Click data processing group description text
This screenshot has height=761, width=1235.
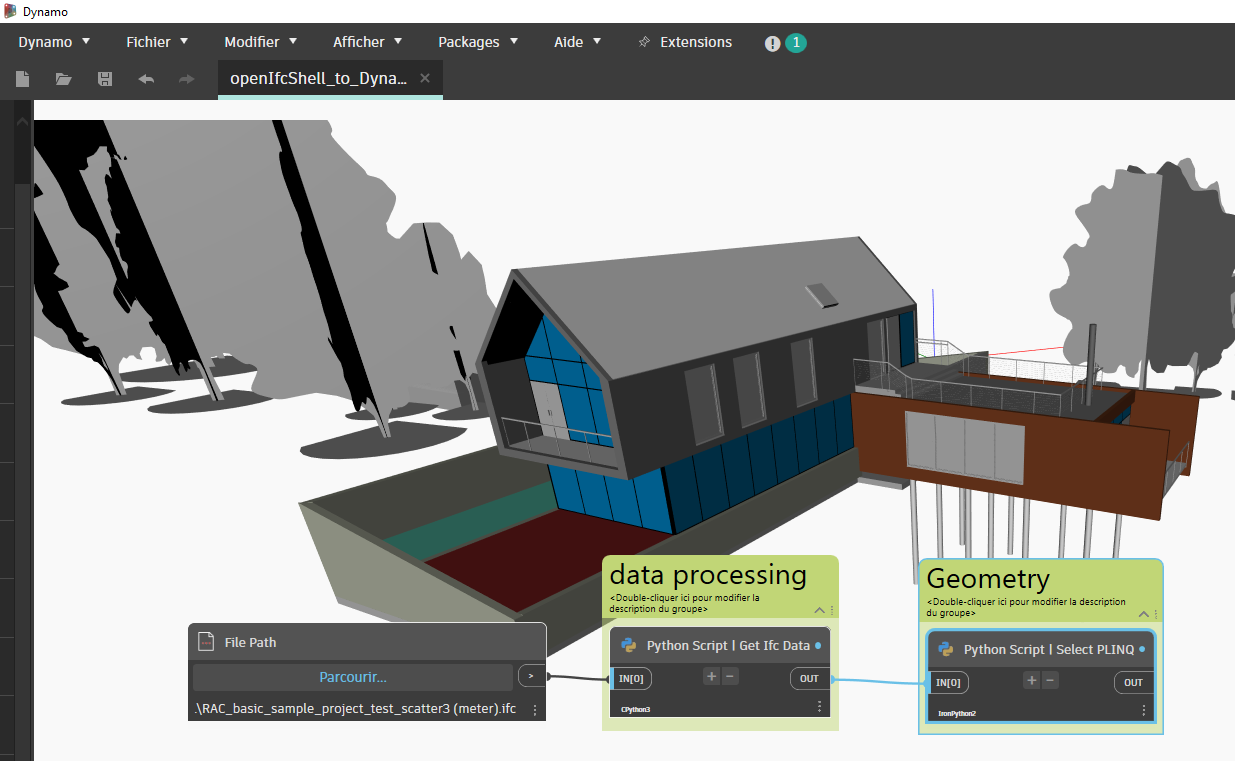(x=684, y=603)
